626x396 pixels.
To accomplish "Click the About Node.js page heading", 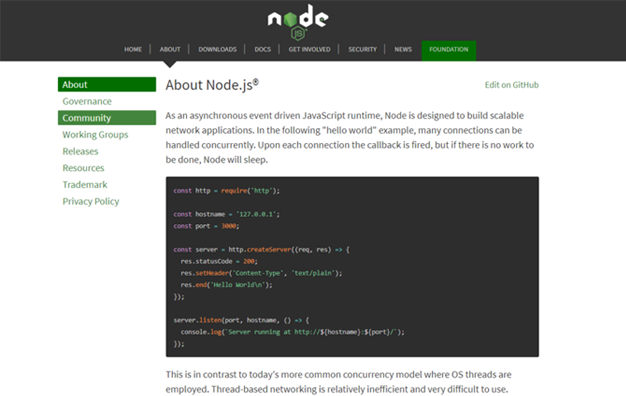I will [x=212, y=85].
